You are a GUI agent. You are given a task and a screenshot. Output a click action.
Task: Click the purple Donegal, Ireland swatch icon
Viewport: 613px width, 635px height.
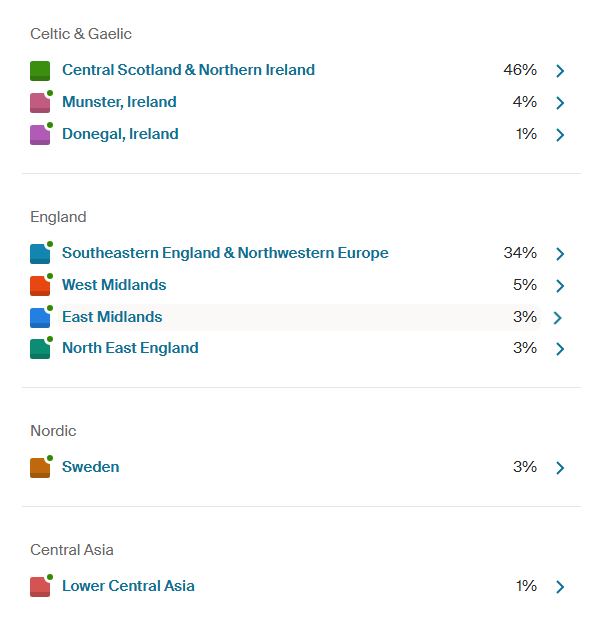40,135
